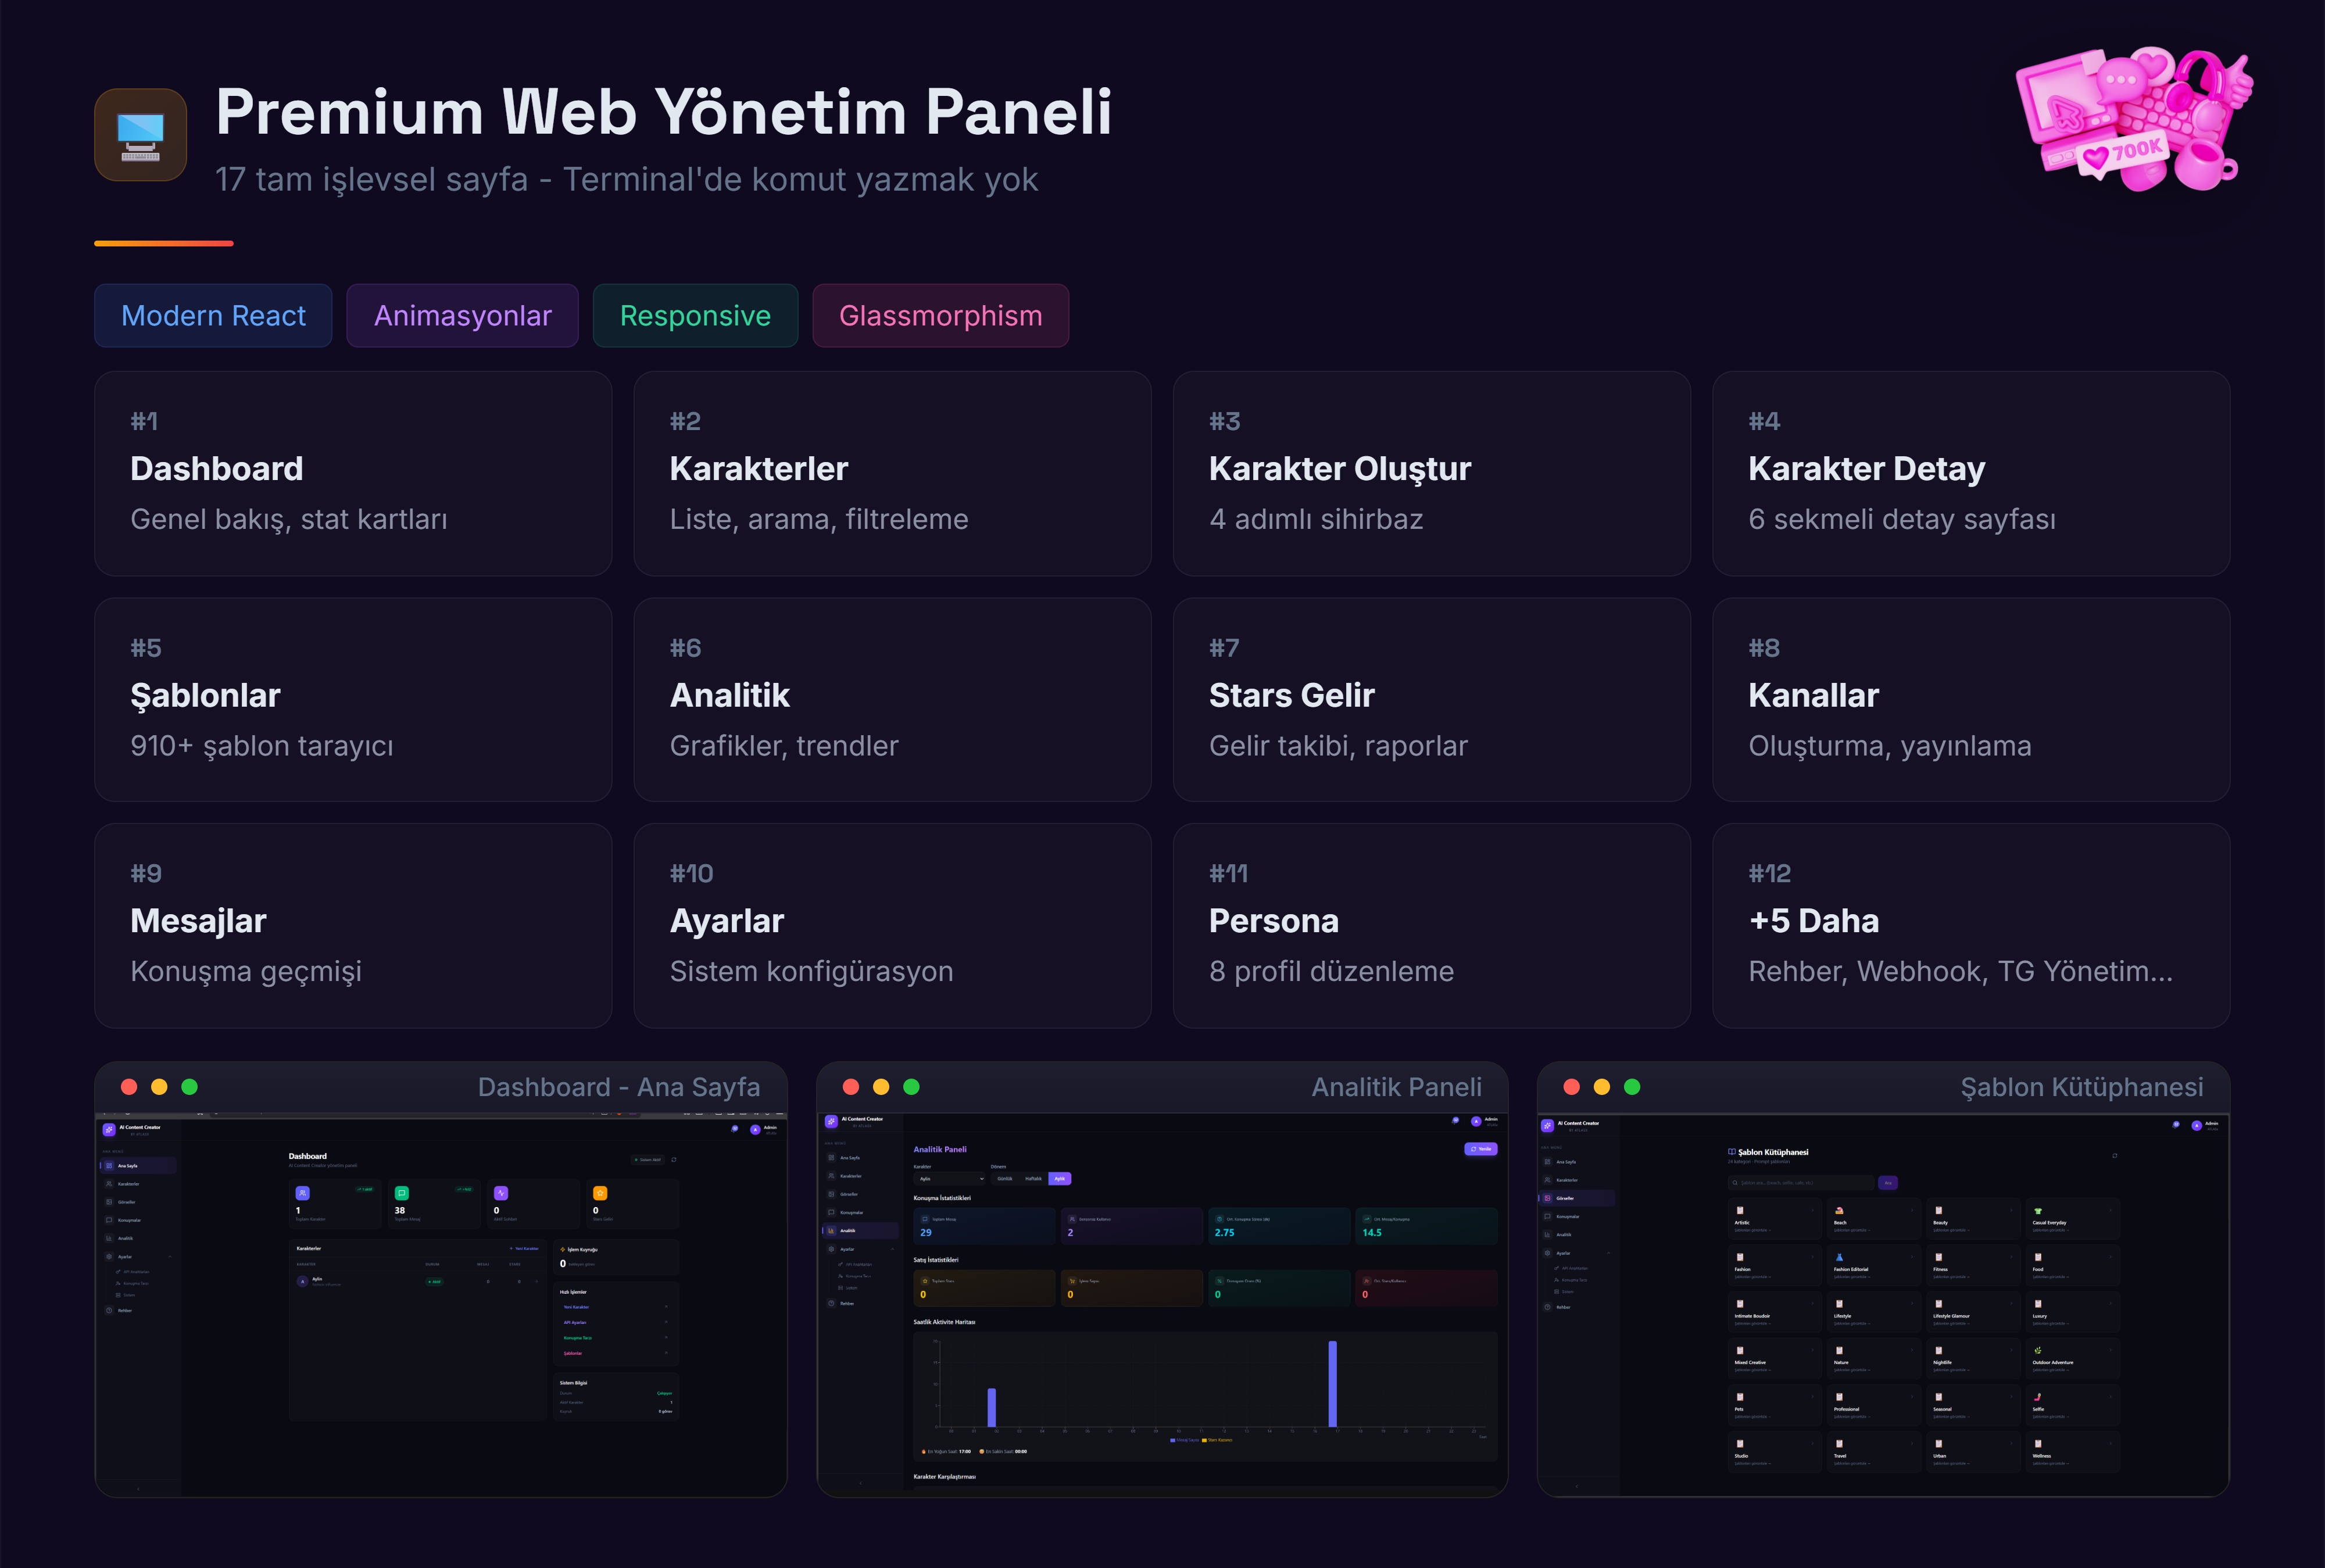Screen dimensions: 2325x1568
Task: Click green dot on Analitik Paneli window
Action: tap(911, 1087)
